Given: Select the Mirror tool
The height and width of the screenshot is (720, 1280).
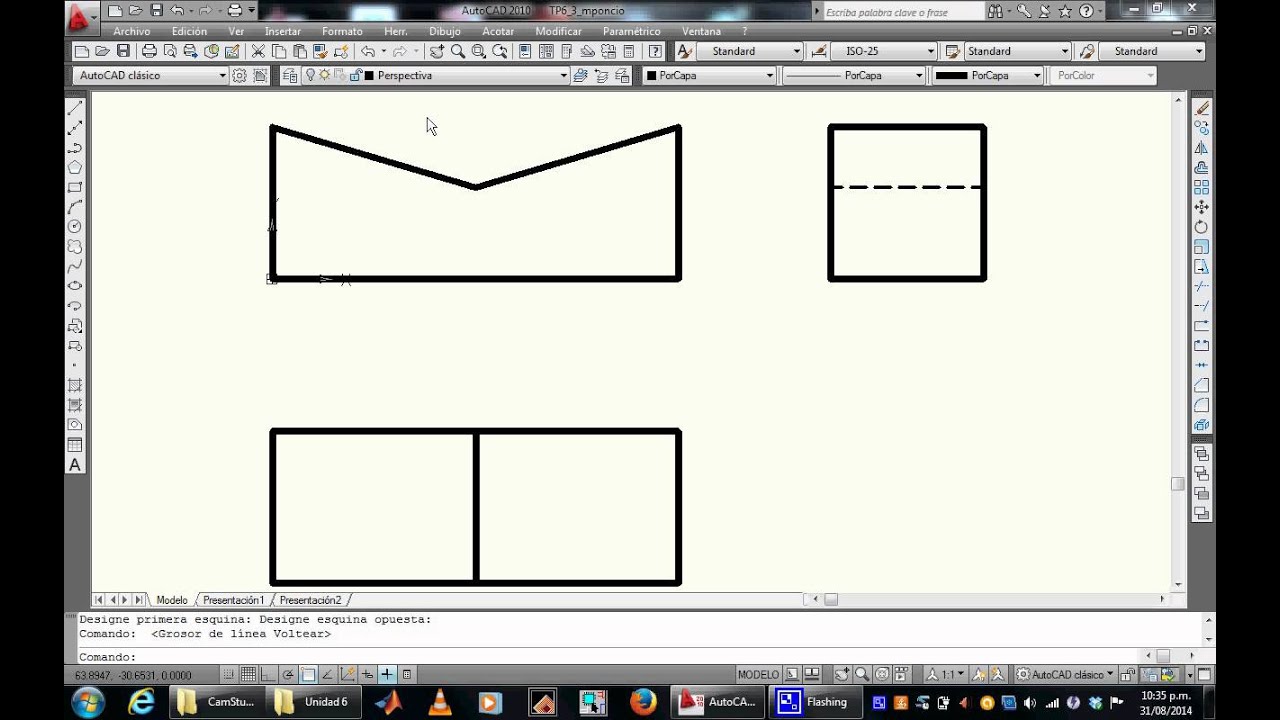Looking at the screenshot, I should [1202, 148].
